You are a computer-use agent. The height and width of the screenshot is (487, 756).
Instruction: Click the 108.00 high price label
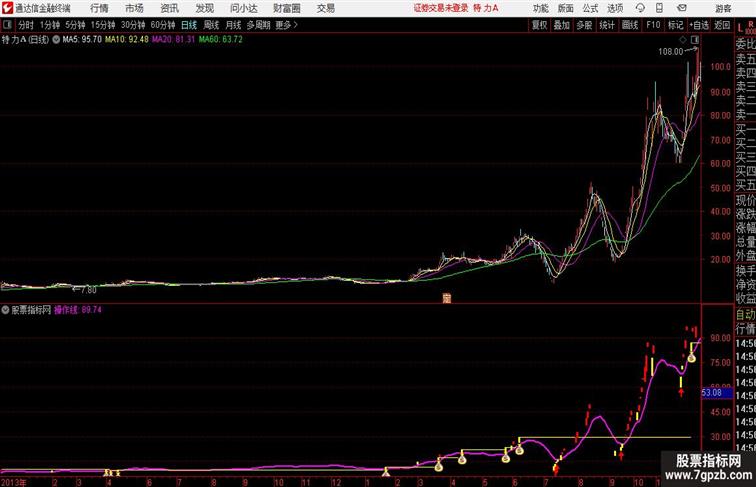coord(671,52)
